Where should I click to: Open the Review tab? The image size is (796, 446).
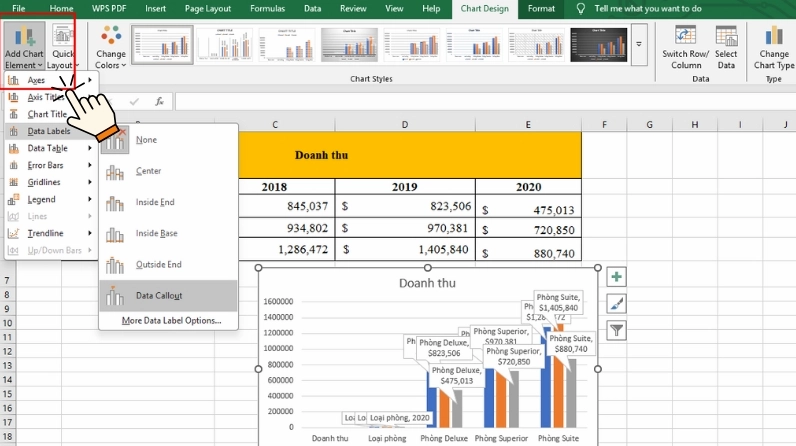click(353, 9)
